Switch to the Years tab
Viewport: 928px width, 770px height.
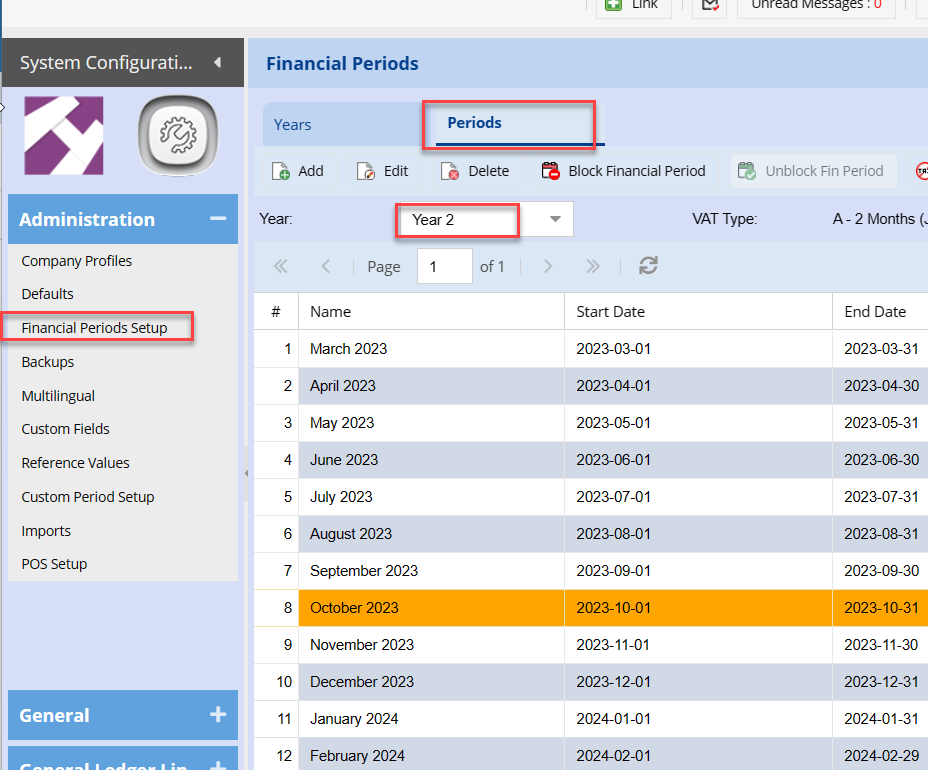click(293, 125)
